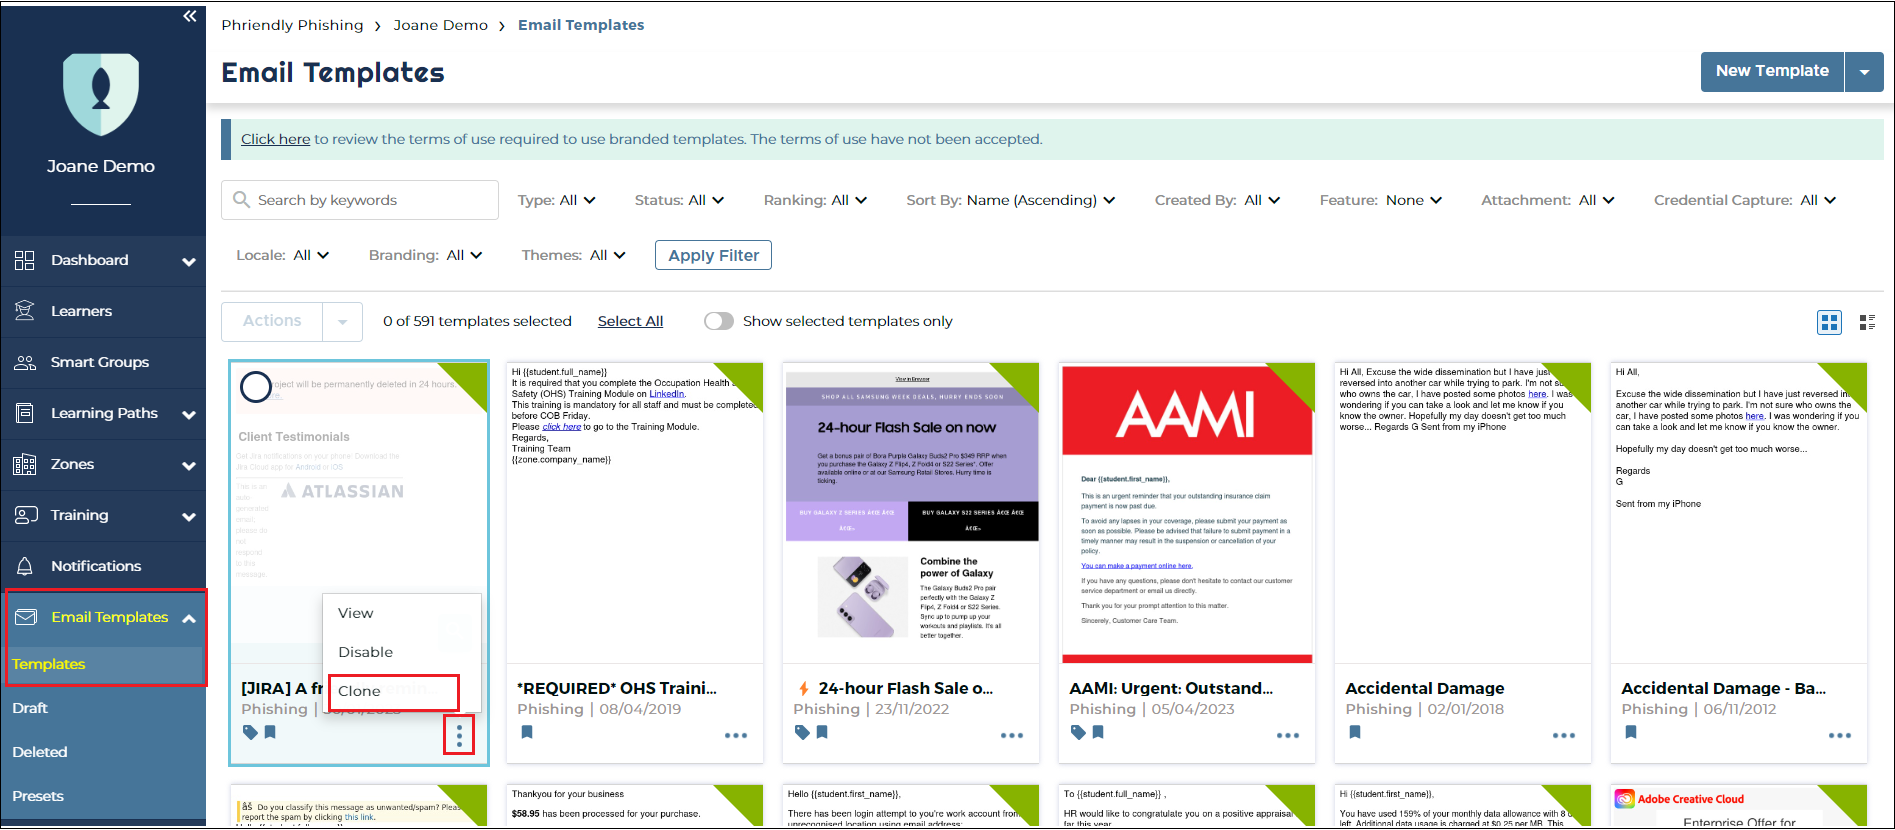Open Draft templates submenu
The height and width of the screenshot is (830, 1895).
[30, 708]
